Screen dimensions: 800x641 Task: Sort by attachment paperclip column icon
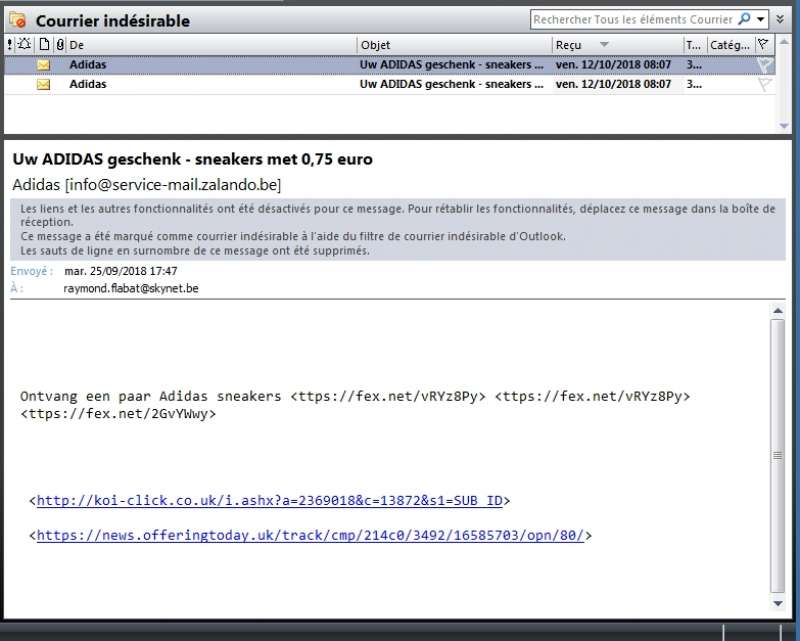[60, 45]
